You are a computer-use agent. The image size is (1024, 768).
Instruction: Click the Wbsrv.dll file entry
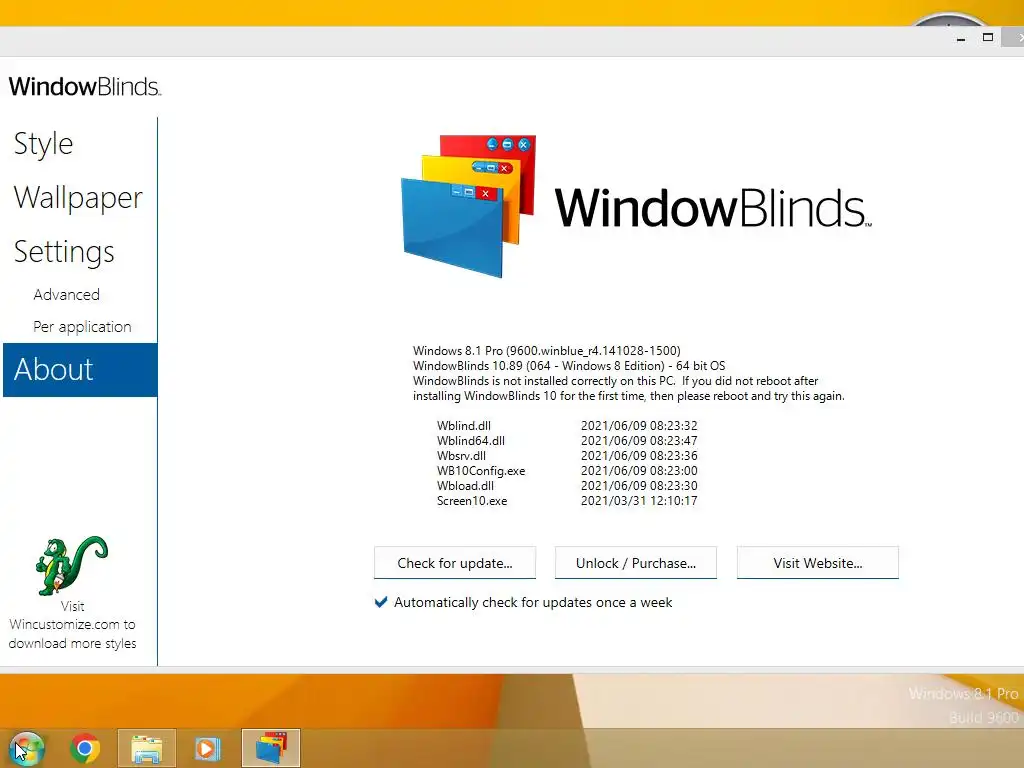[x=461, y=456]
